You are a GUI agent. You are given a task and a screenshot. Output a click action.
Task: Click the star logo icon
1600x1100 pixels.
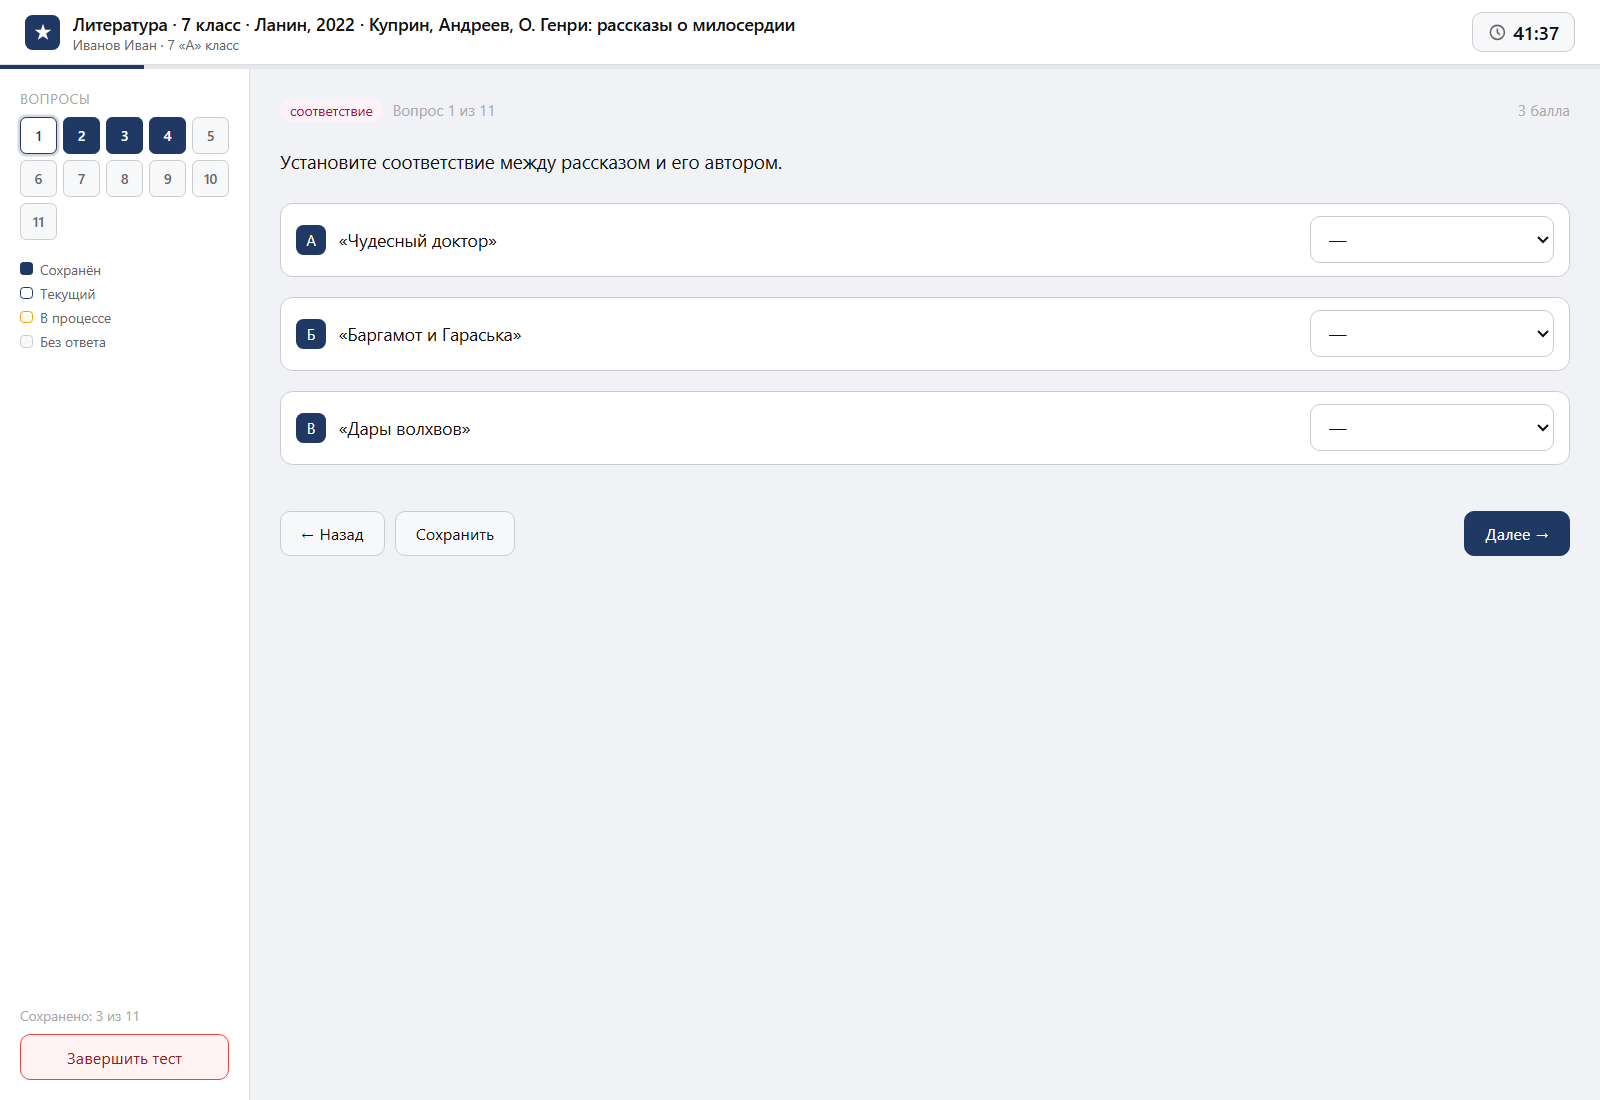[42, 33]
